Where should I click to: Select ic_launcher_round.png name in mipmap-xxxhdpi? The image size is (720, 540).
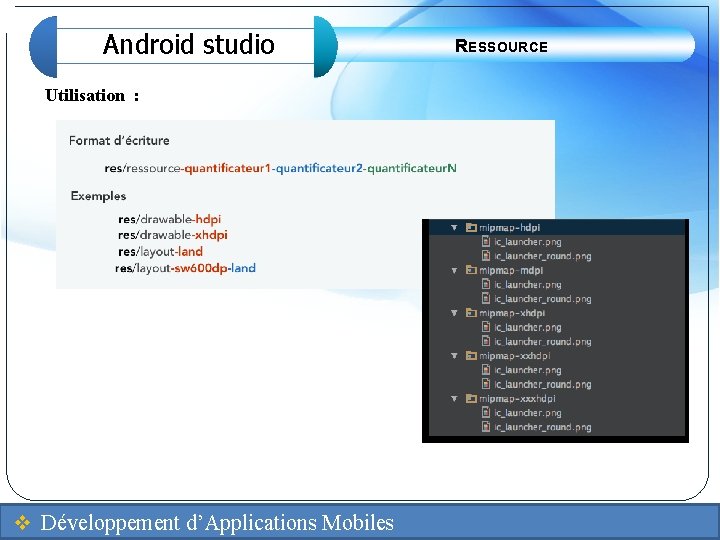542,427
